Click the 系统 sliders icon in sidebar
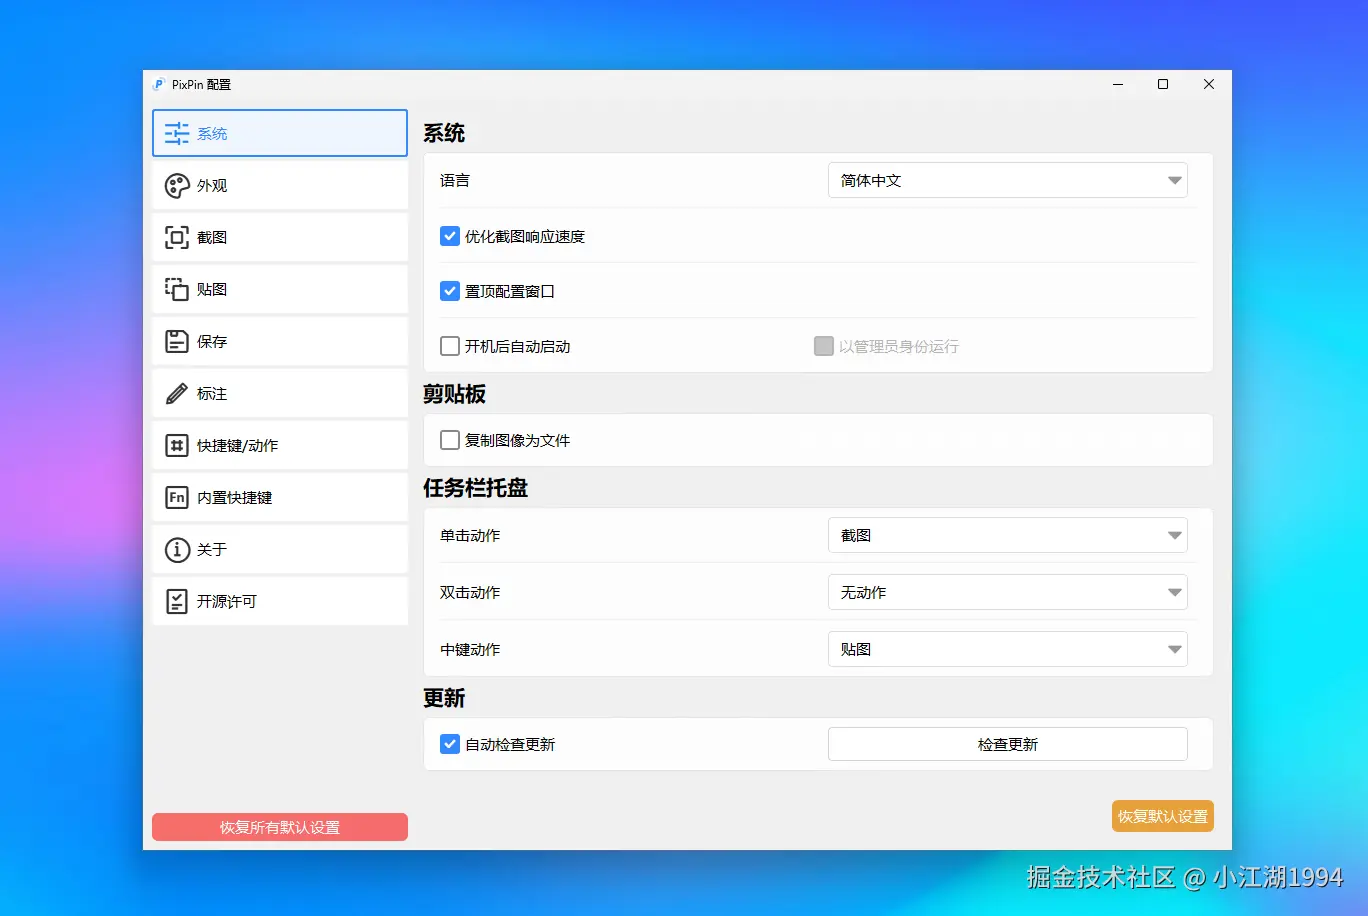The height and width of the screenshot is (916, 1368). (x=177, y=133)
